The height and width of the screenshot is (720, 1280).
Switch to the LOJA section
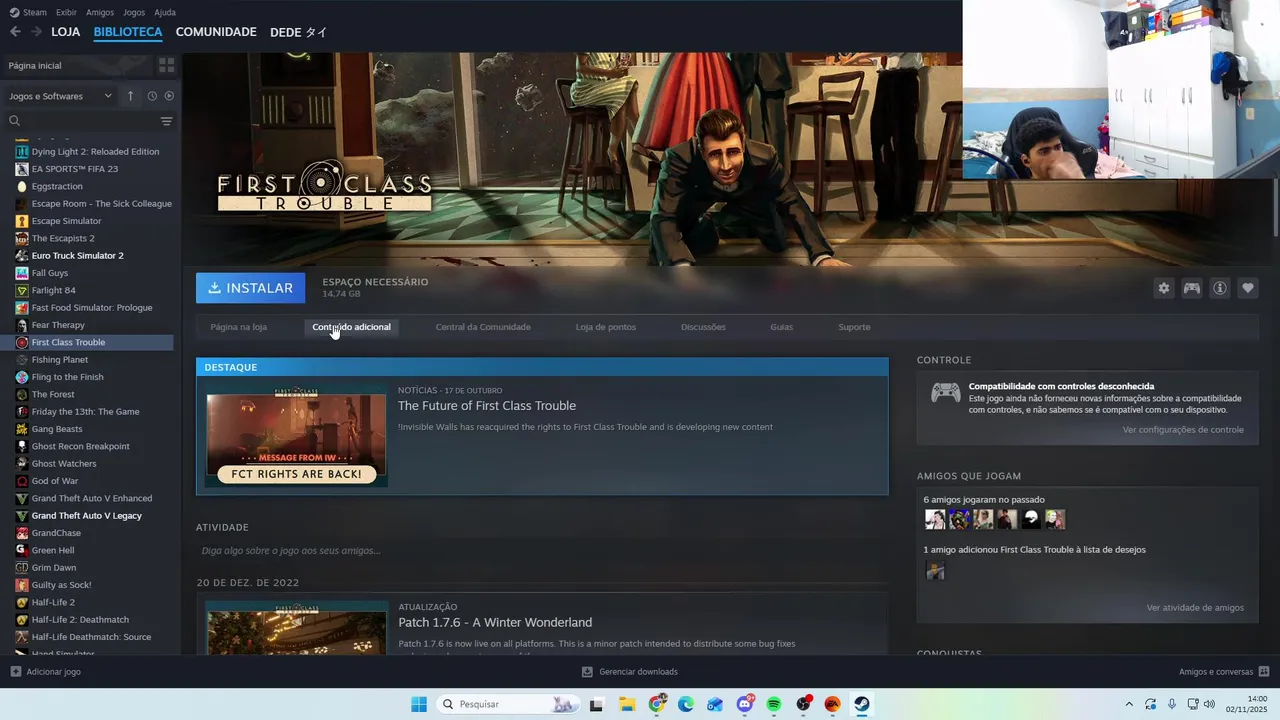click(x=65, y=32)
